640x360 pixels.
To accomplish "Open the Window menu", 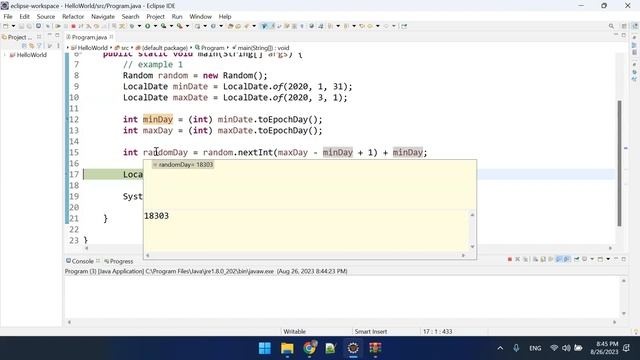I will pyautogui.click(x=200, y=17).
